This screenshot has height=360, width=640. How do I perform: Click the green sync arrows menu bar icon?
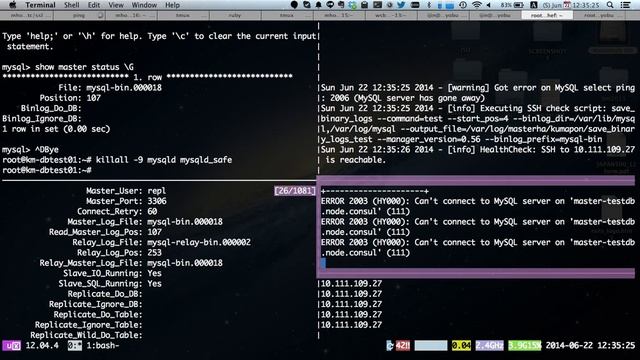click(353, 5)
